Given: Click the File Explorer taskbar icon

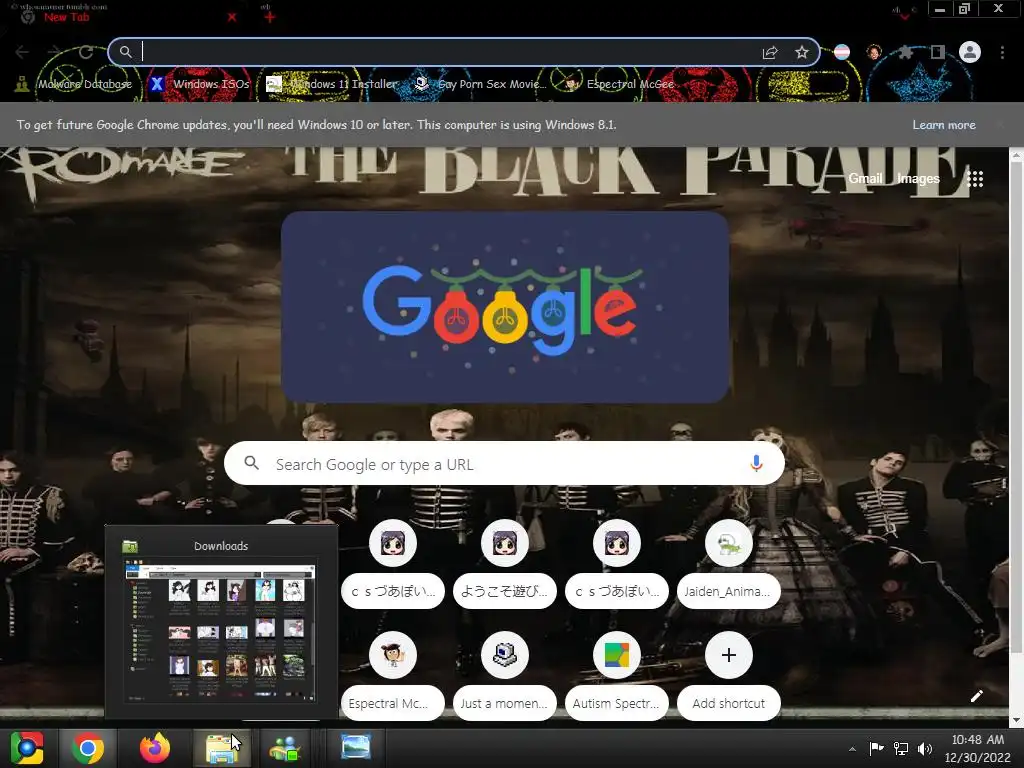Looking at the screenshot, I should tap(221, 748).
